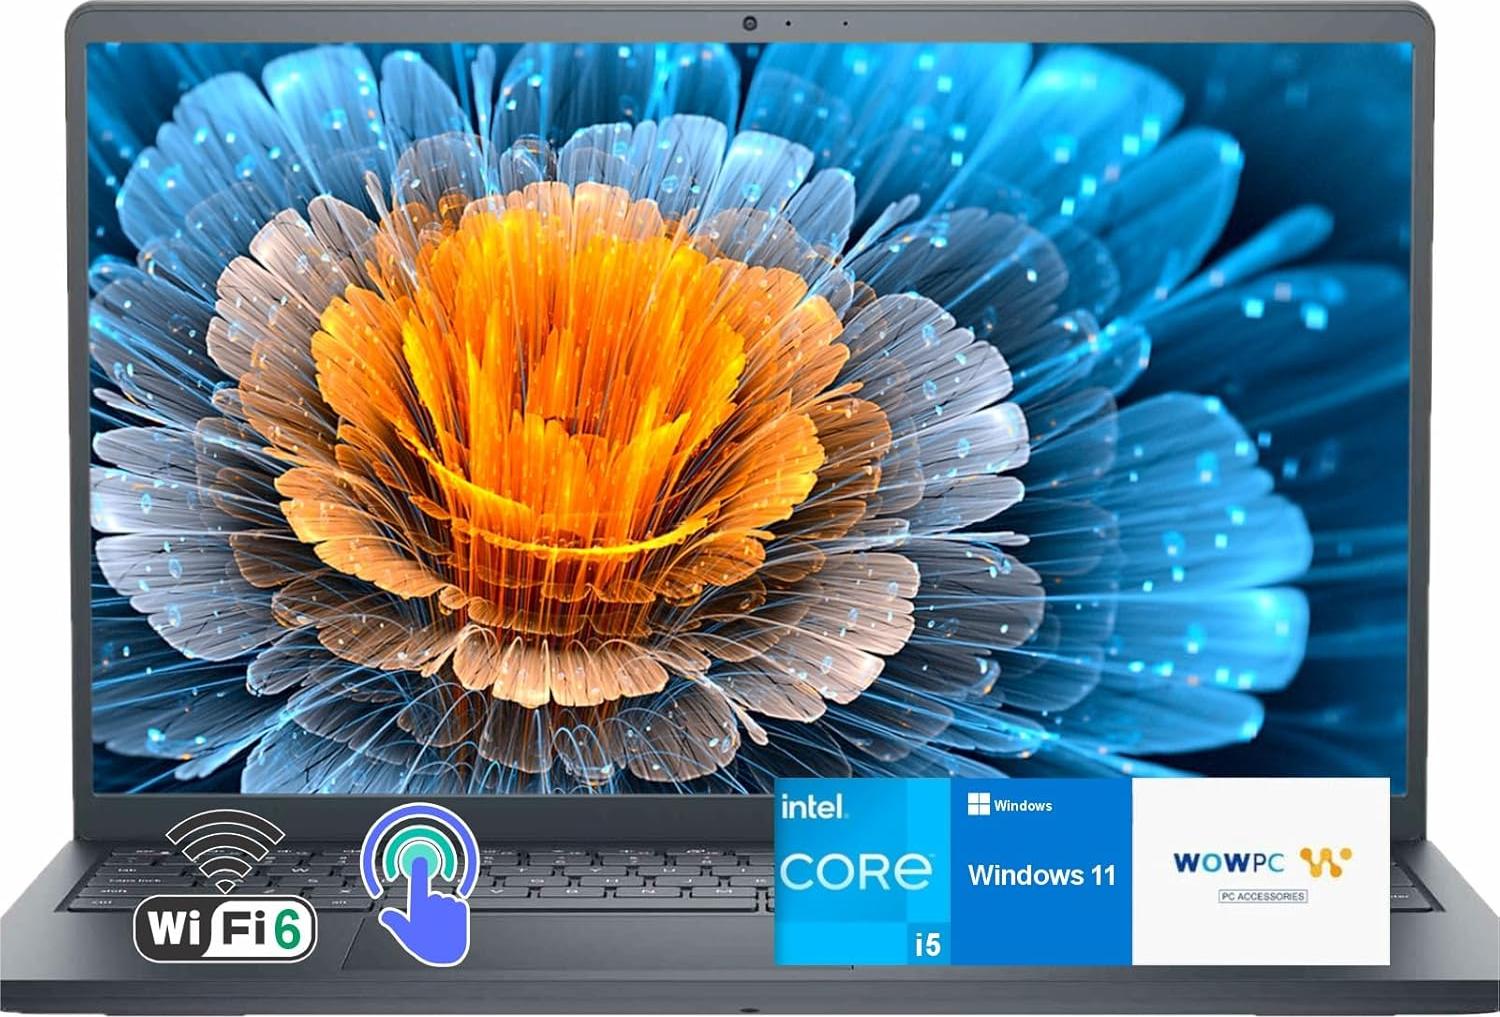Click the WiFi 6 badge
Screen dimensions: 1500x1017
pyautogui.click(x=225, y=928)
